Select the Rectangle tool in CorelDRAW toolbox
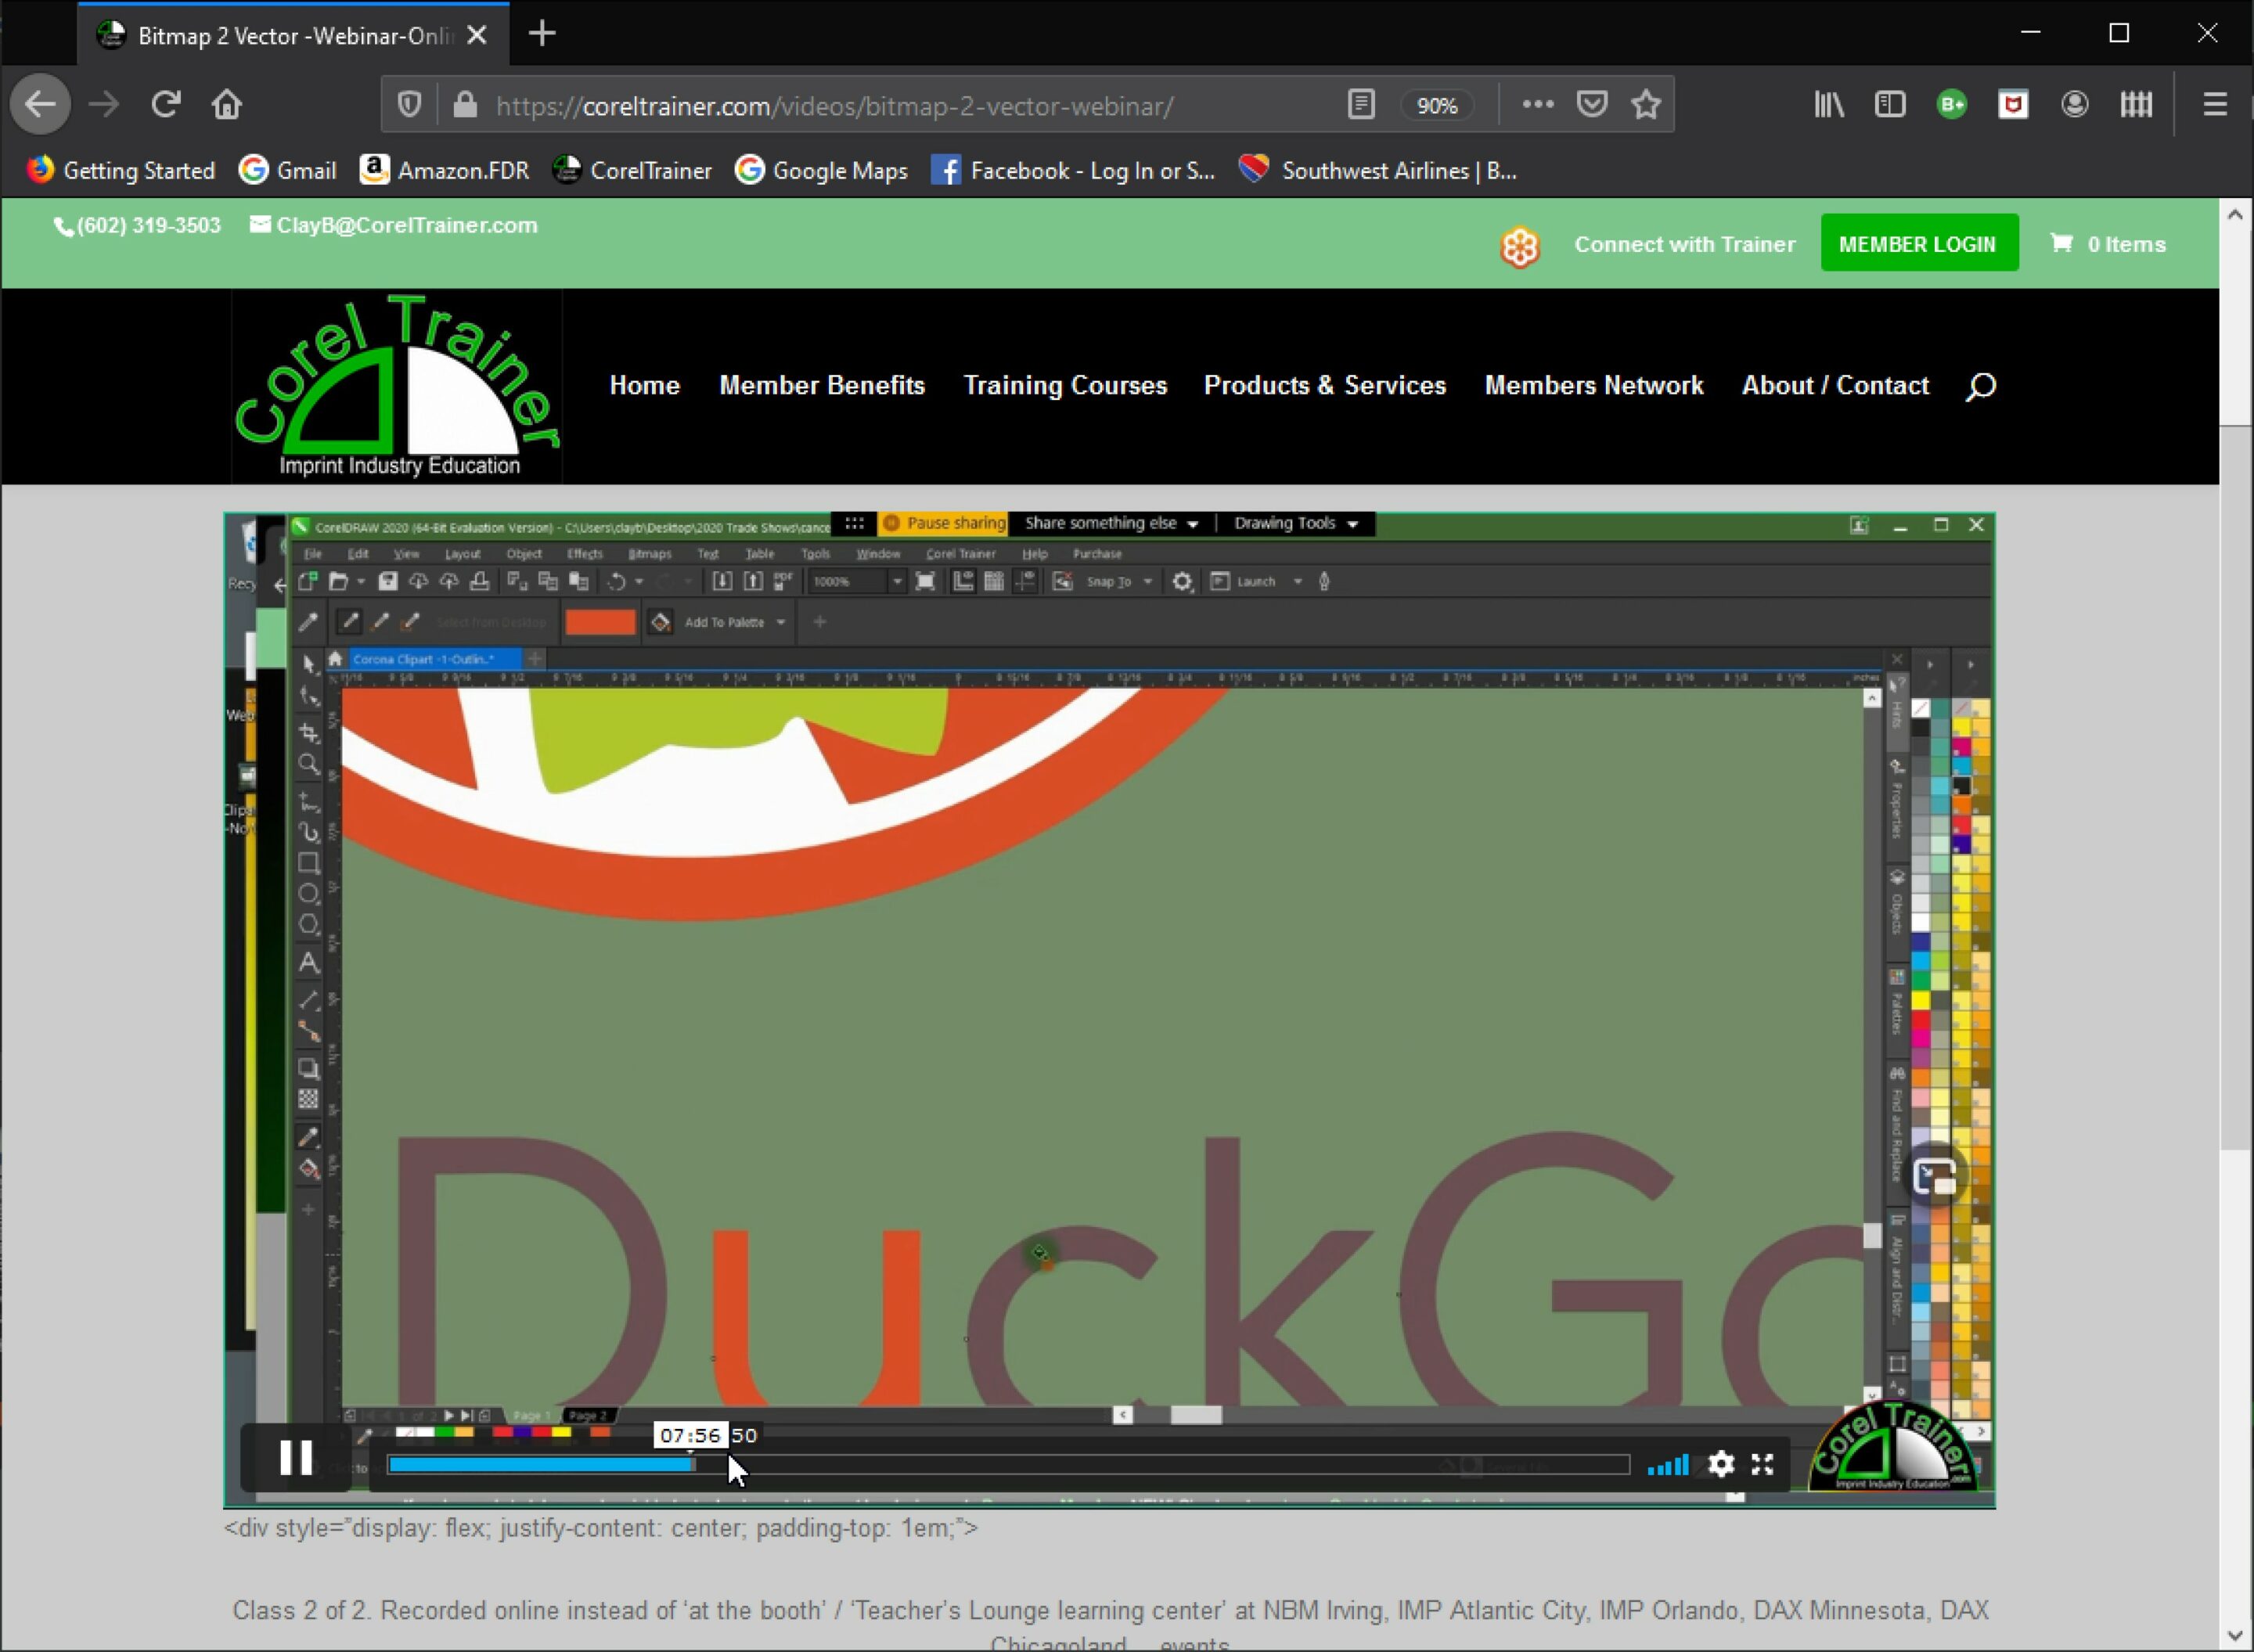This screenshot has height=1652, width=2254. tap(309, 863)
